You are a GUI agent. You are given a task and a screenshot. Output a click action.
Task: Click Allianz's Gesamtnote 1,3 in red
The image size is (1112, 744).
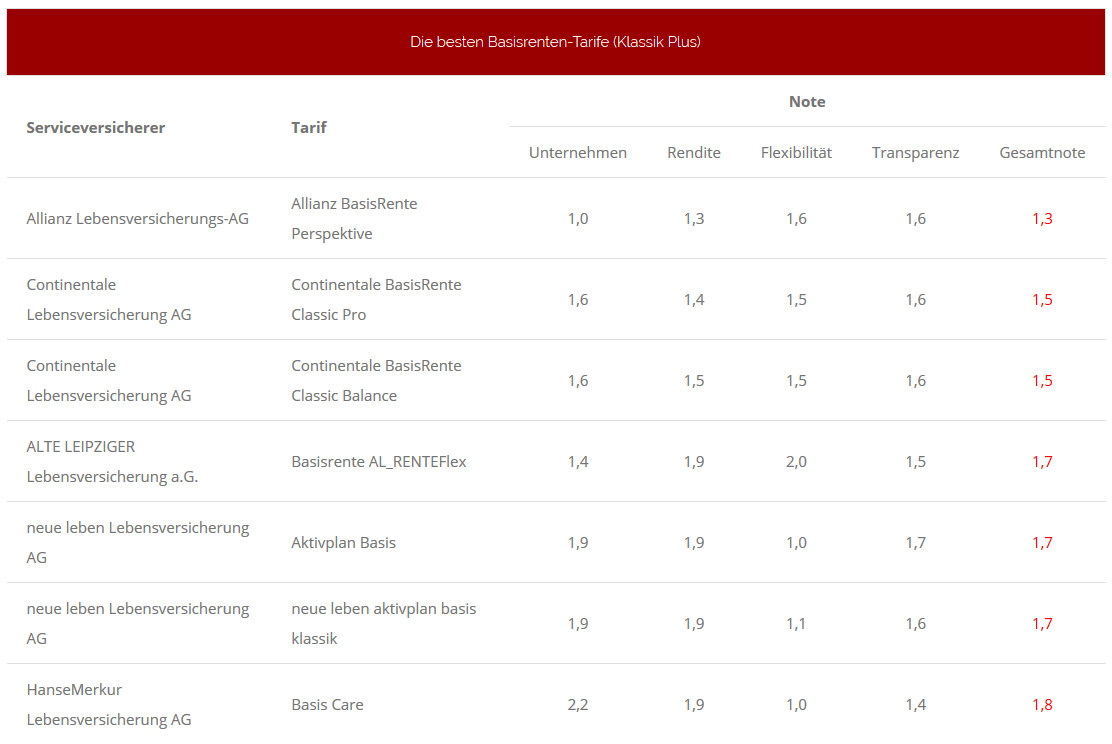[x=1042, y=218]
